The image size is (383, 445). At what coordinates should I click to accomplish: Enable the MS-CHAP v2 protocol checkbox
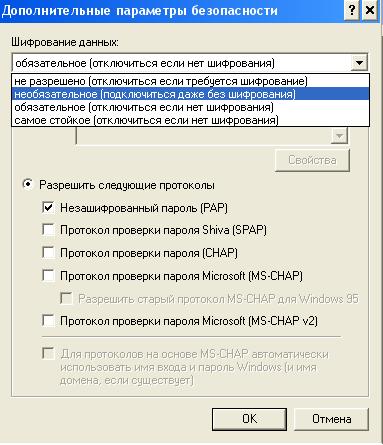(48, 321)
